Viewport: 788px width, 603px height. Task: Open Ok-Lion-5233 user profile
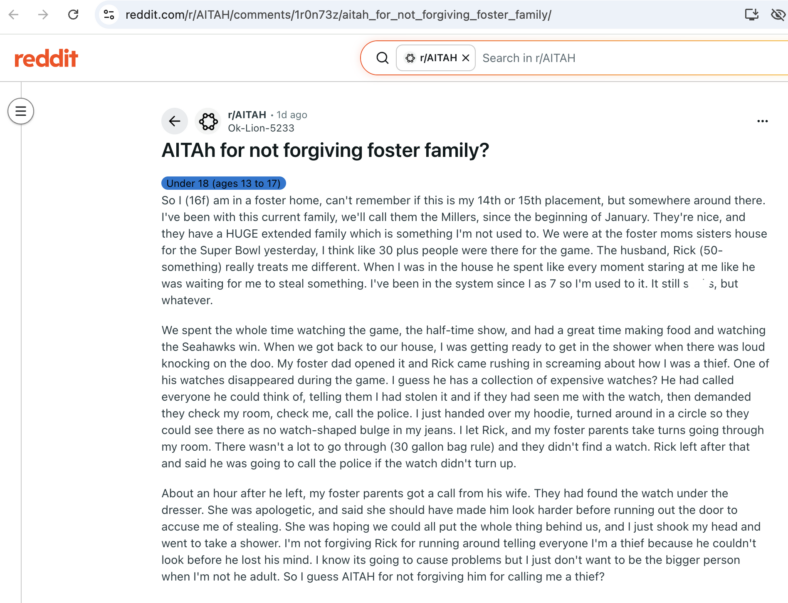tap(261, 128)
